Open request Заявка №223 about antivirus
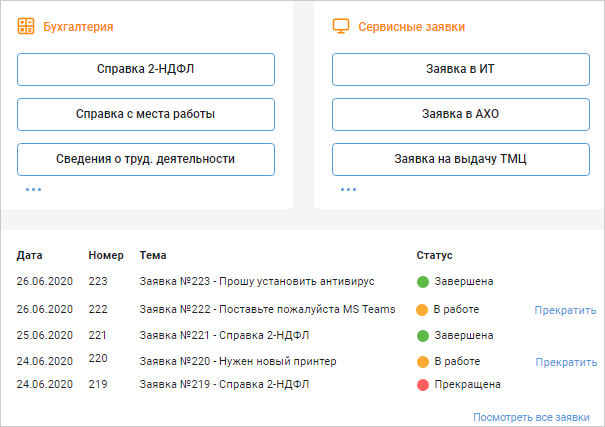This screenshot has width=605, height=427. 257,281
